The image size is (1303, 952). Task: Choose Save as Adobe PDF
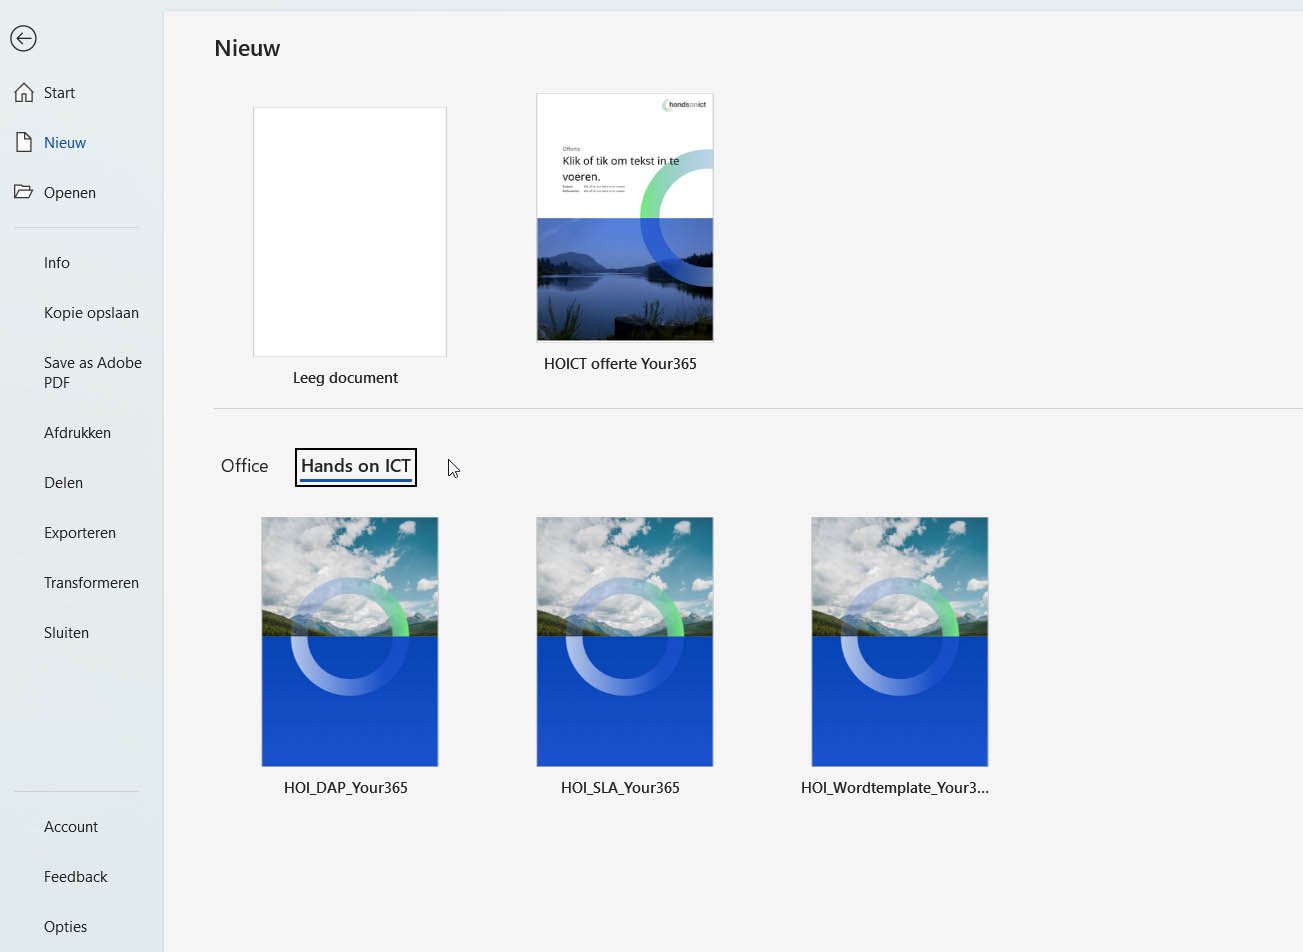[x=92, y=372]
